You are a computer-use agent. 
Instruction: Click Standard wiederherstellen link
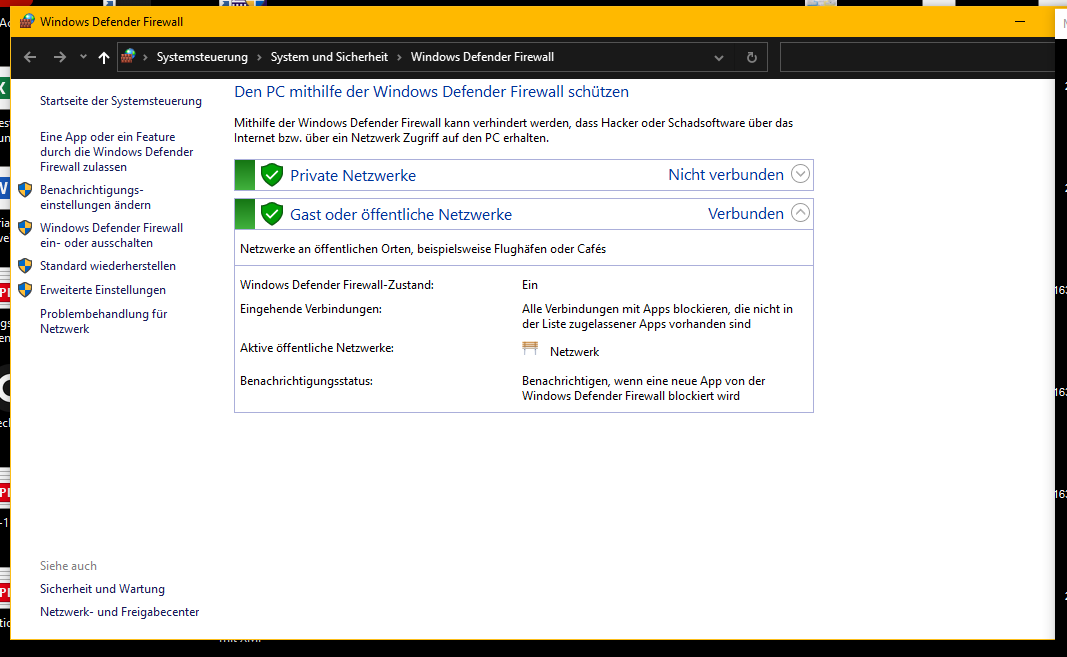click(108, 266)
